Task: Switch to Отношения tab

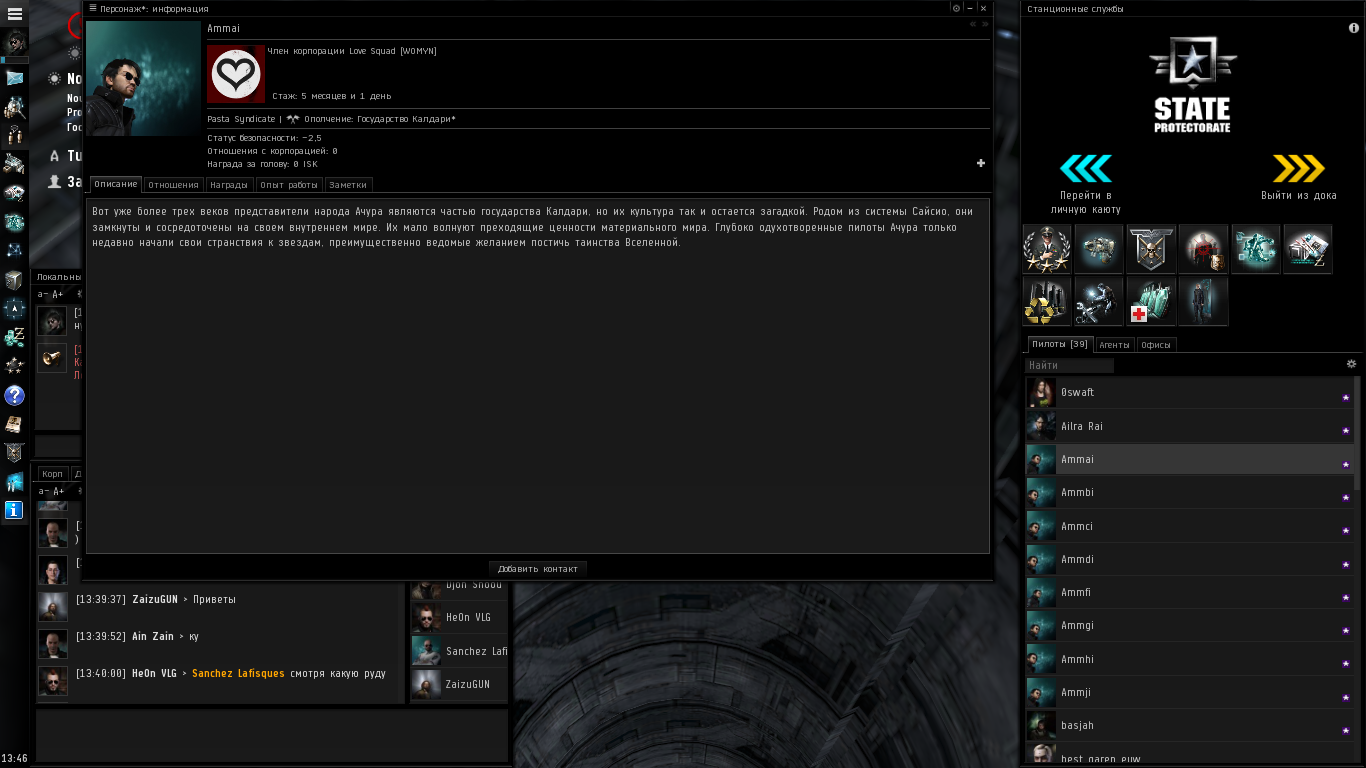Action: click(x=173, y=185)
